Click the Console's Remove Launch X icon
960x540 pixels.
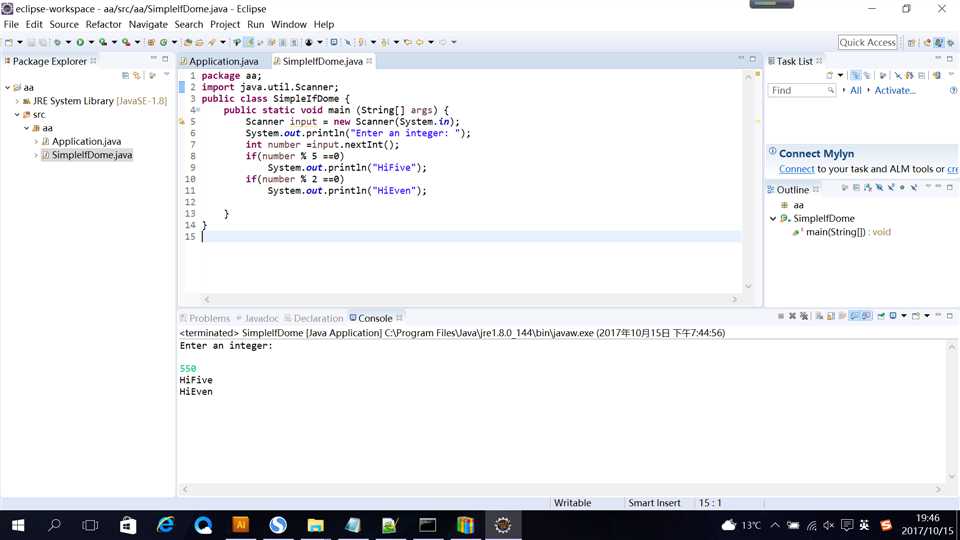click(x=792, y=316)
